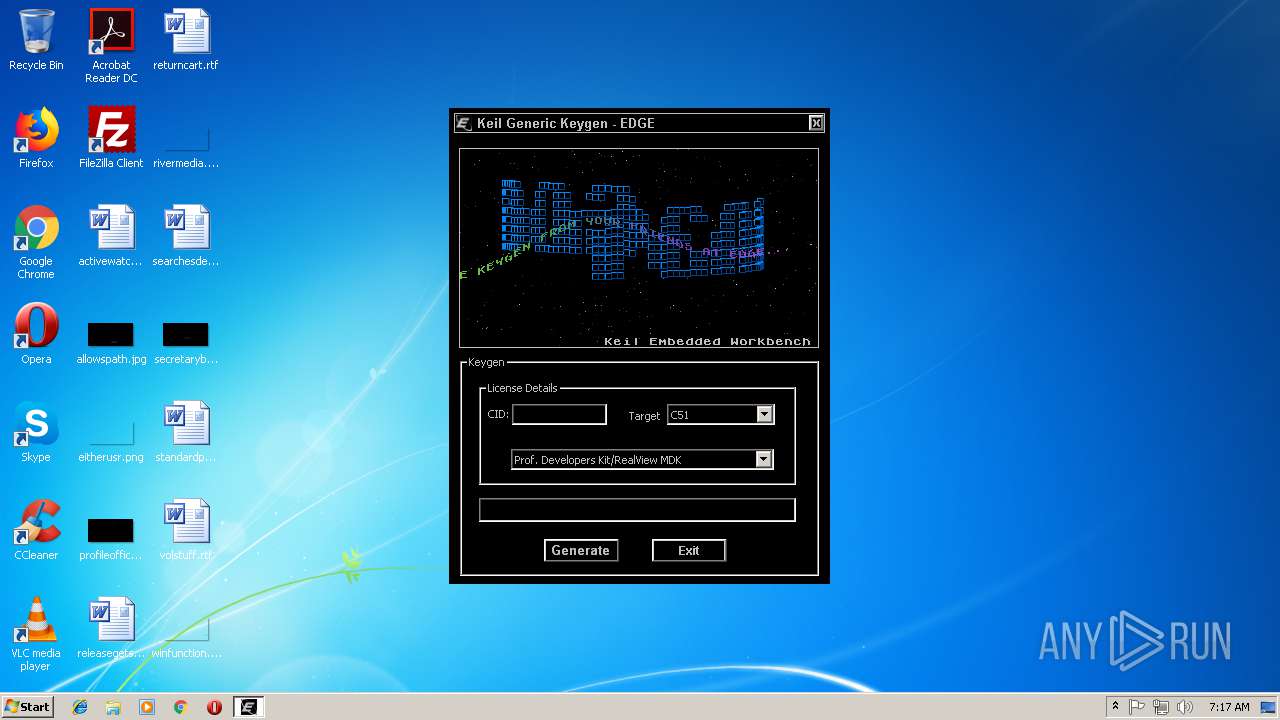Select FileZilla Client desktop shortcut
The width and height of the screenshot is (1280, 720).
tap(111, 138)
